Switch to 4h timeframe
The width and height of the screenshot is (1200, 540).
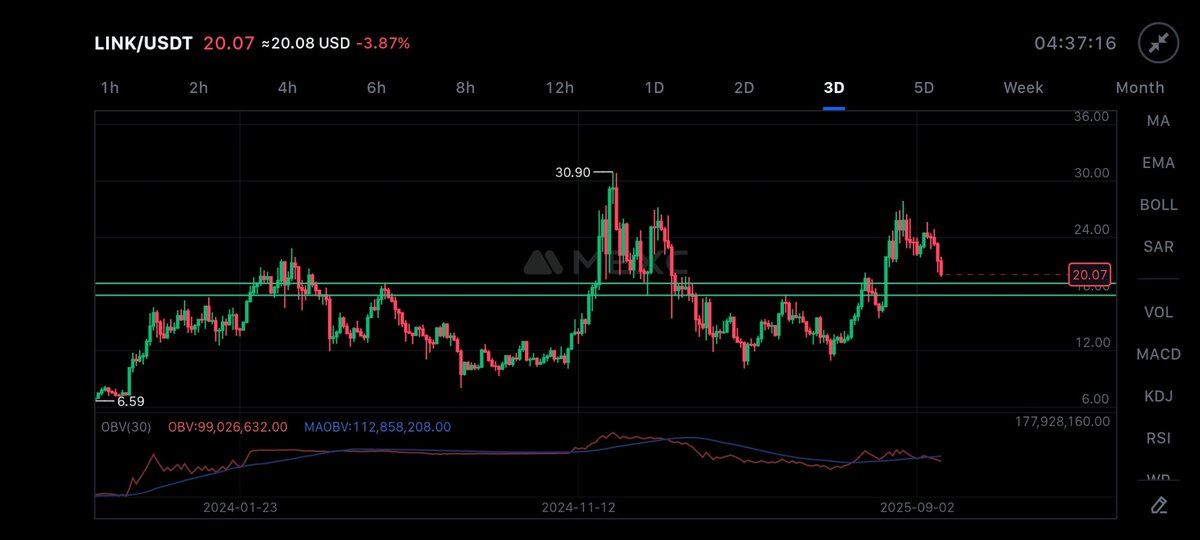click(x=287, y=88)
